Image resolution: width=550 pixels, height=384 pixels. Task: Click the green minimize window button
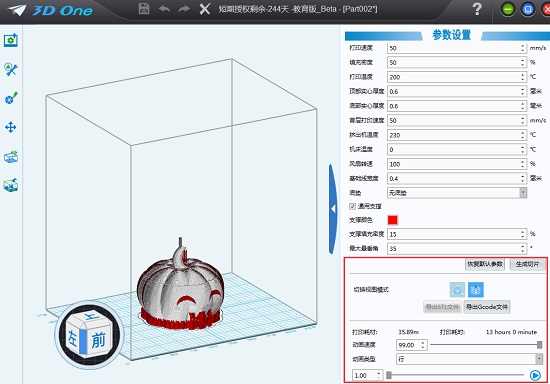coord(508,9)
